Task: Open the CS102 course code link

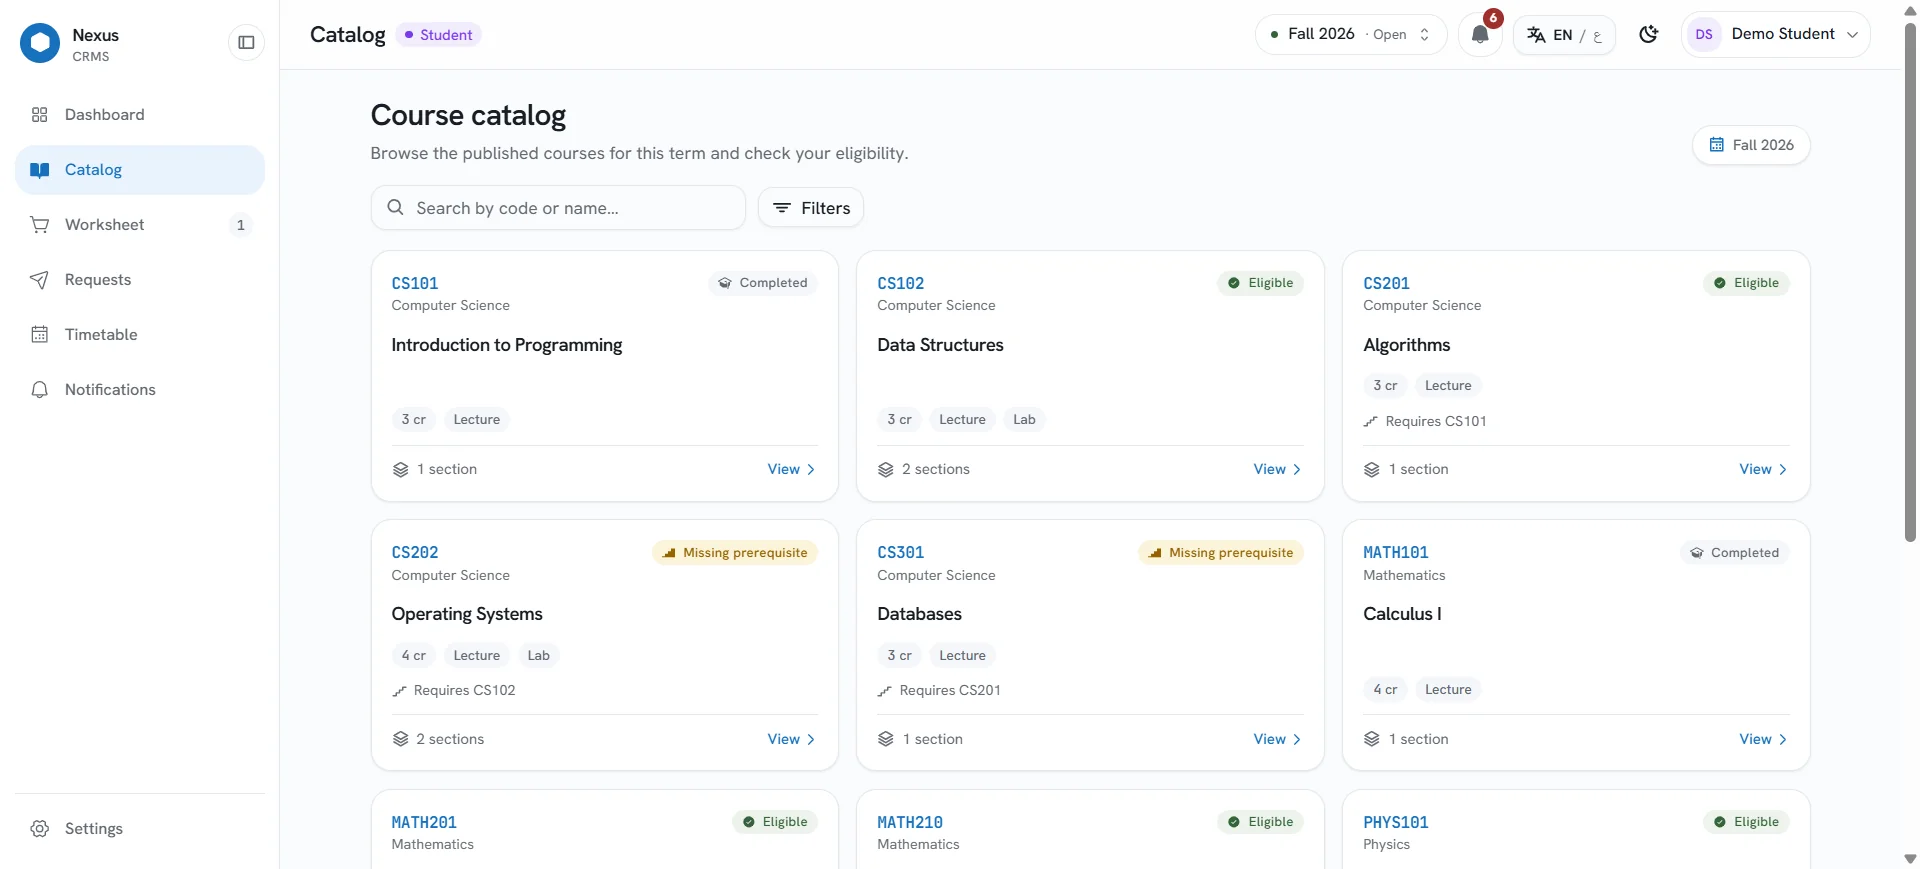Action: coord(901,283)
